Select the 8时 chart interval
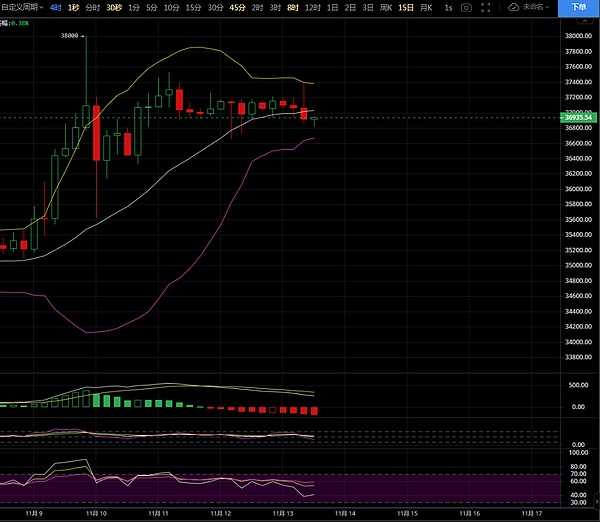 [292, 7]
